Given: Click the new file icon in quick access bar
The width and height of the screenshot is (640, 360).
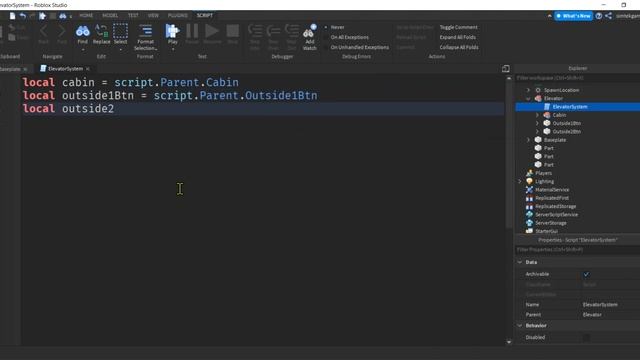Looking at the screenshot, I should point(12,16).
